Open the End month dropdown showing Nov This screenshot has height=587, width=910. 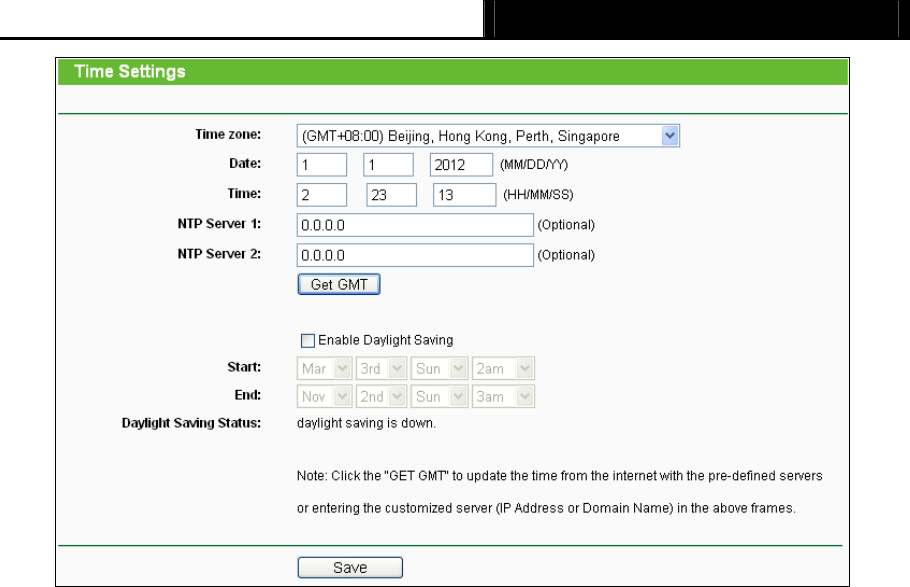click(x=324, y=397)
